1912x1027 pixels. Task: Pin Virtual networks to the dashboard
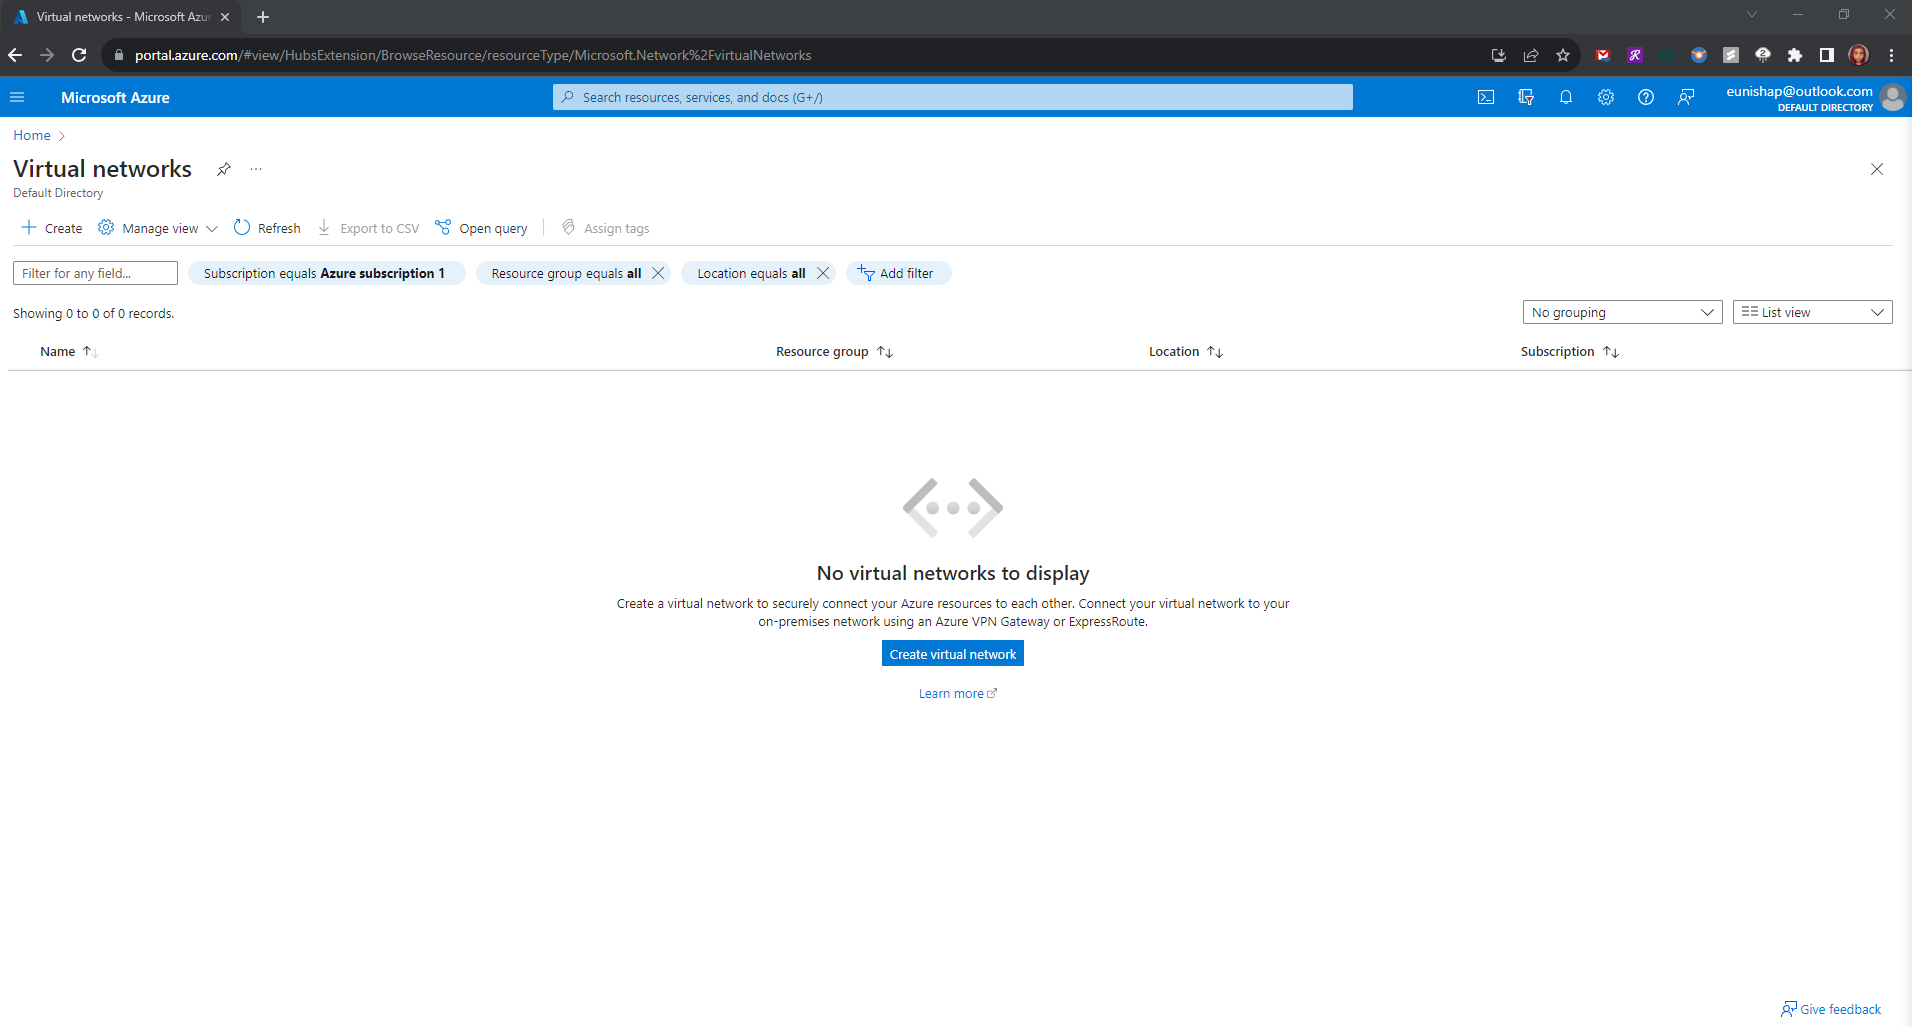(x=224, y=169)
